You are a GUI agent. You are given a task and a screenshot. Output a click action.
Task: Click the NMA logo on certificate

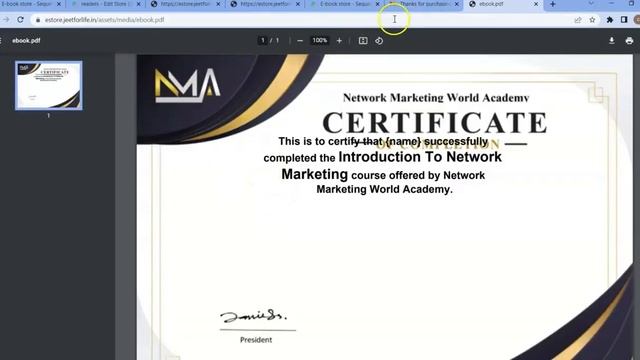[187, 86]
